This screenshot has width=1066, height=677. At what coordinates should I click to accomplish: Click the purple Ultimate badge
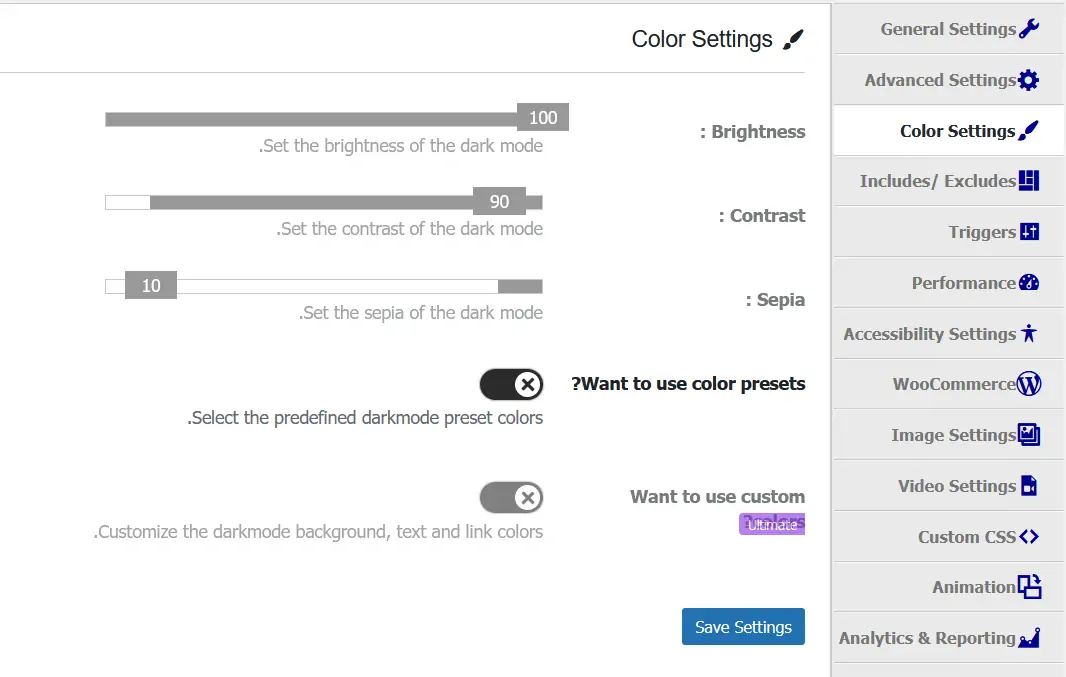[772, 525]
